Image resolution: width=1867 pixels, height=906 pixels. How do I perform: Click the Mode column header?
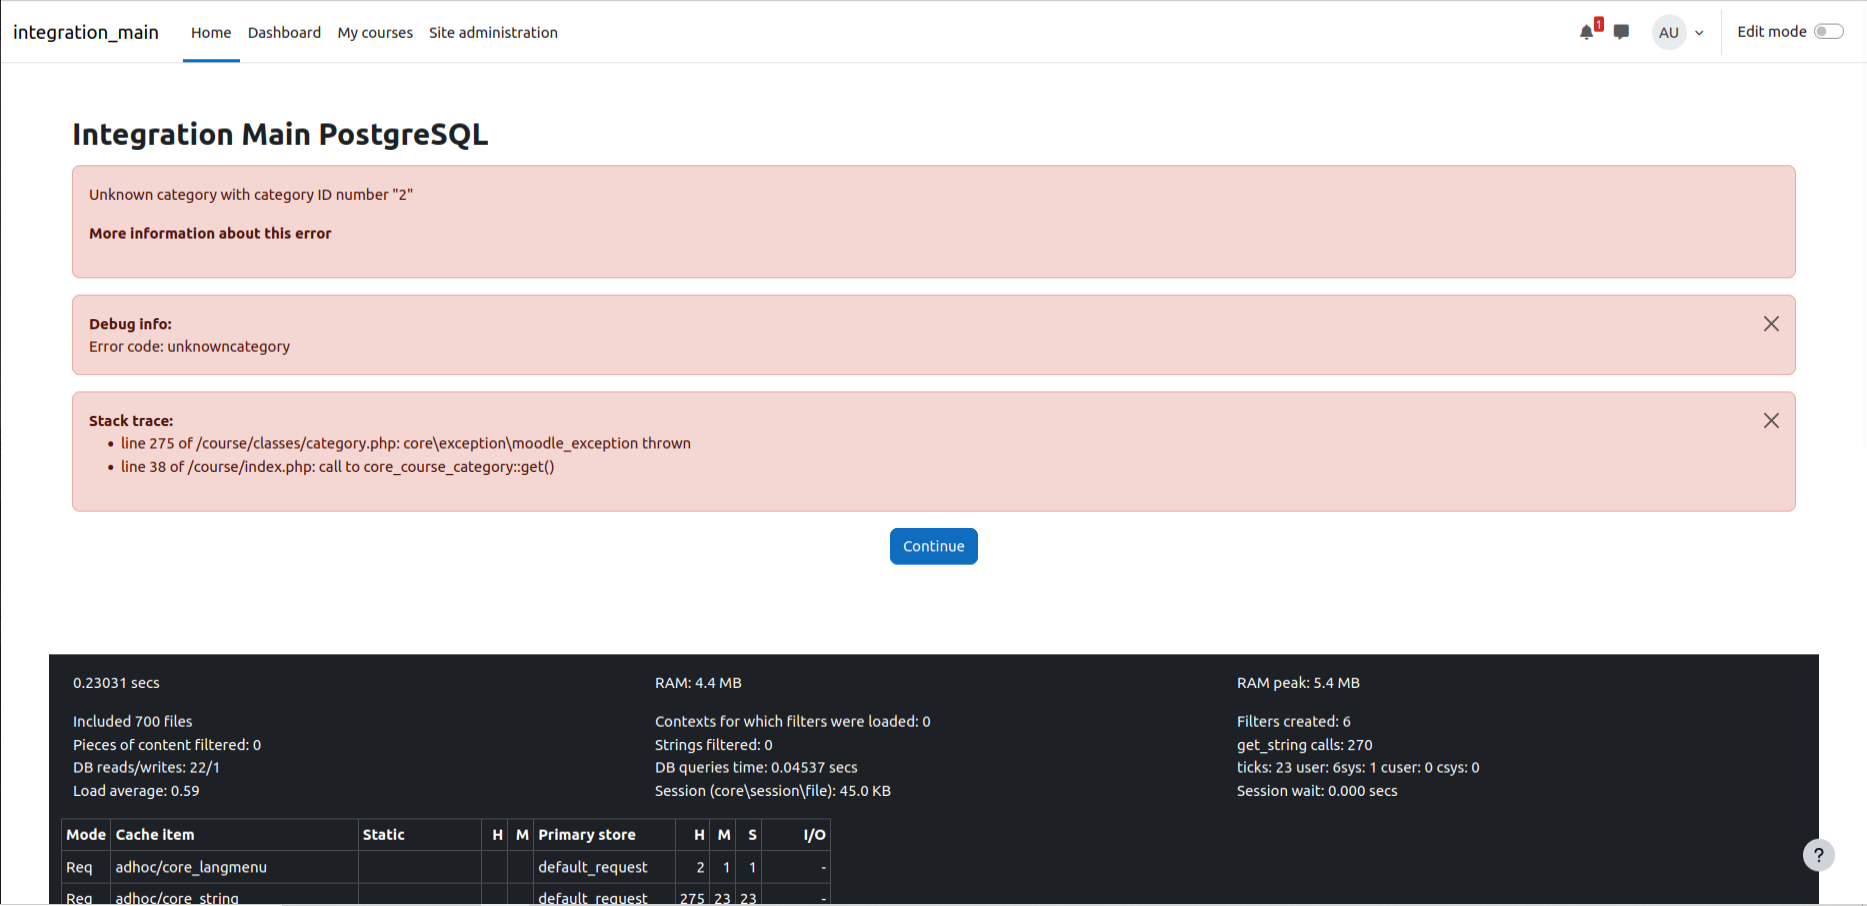[86, 835]
